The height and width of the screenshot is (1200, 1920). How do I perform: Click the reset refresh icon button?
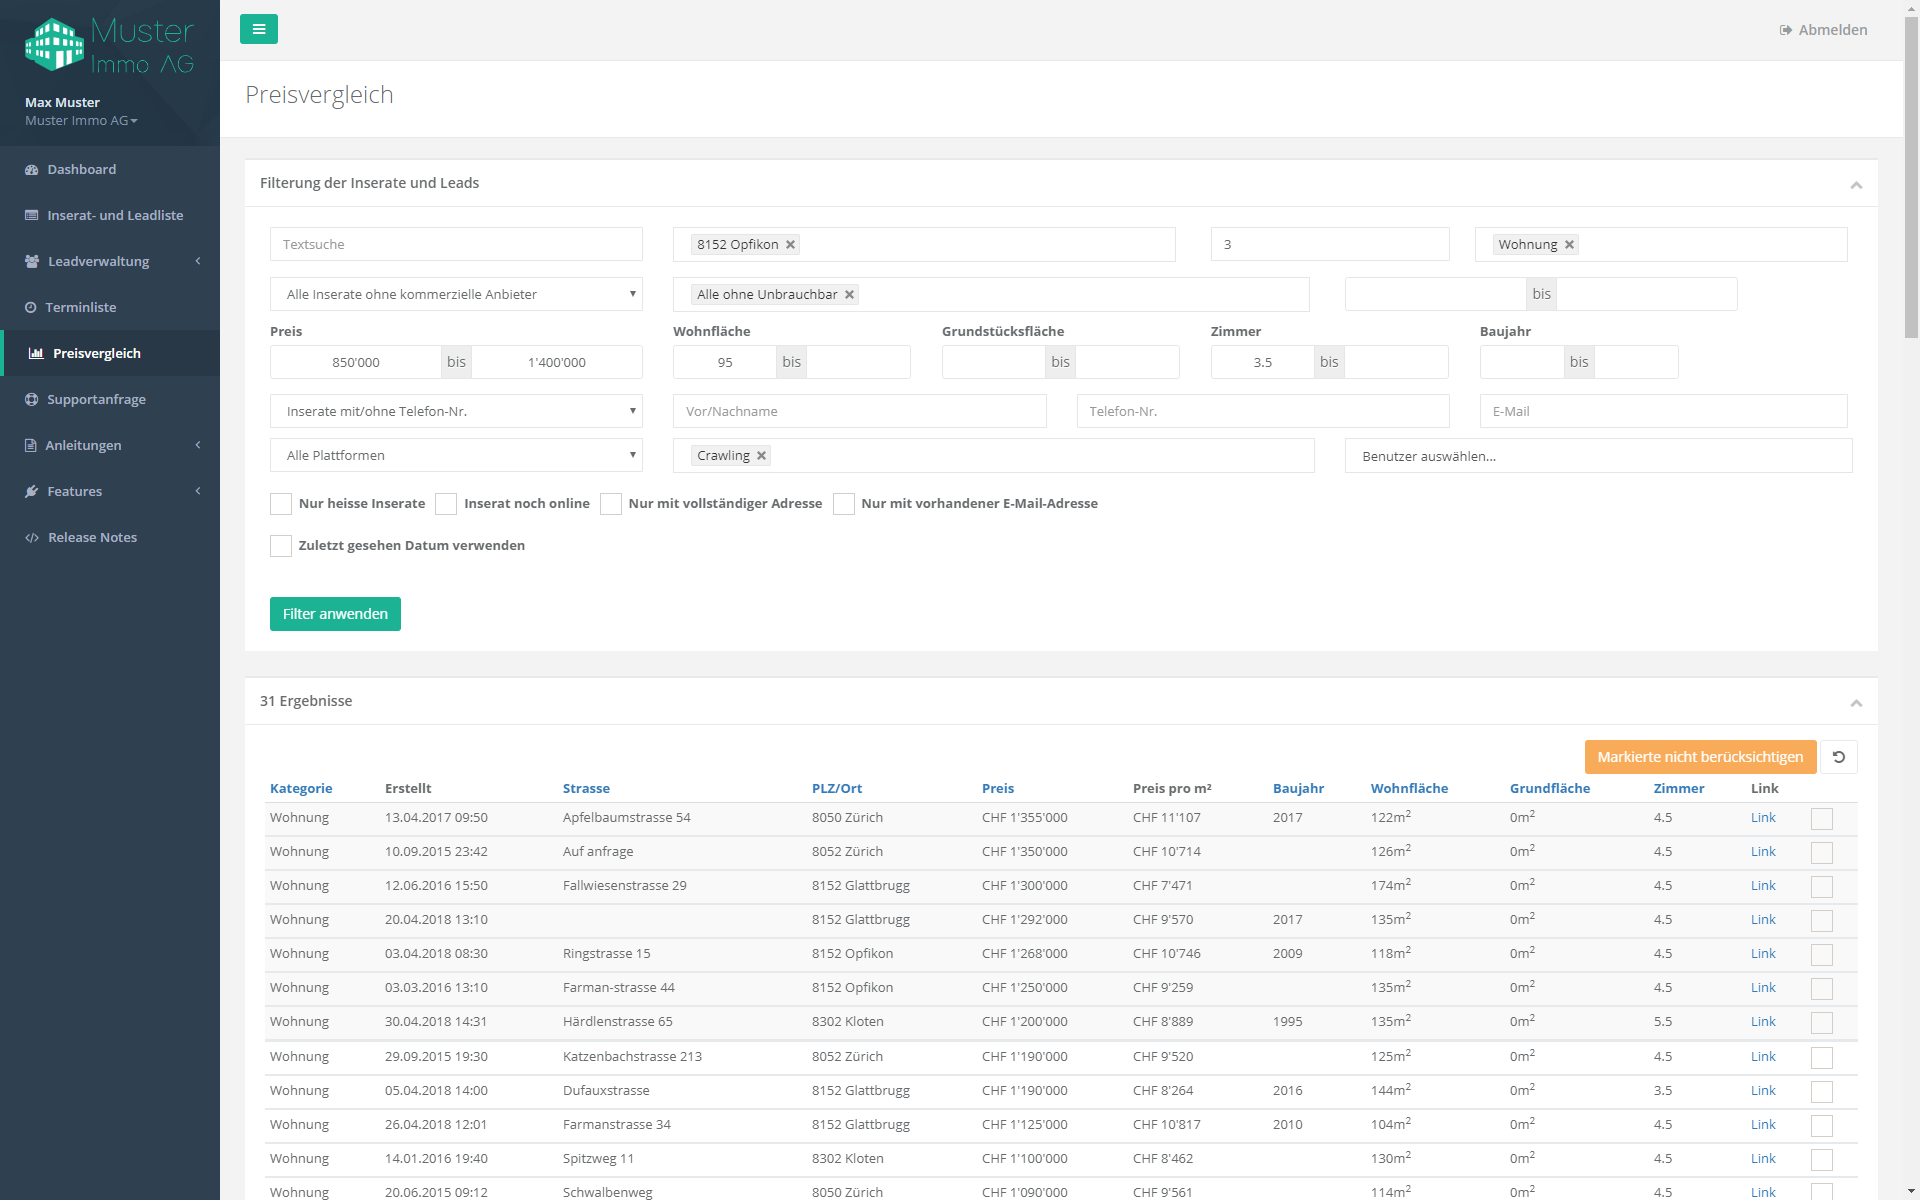click(1838, 757)
